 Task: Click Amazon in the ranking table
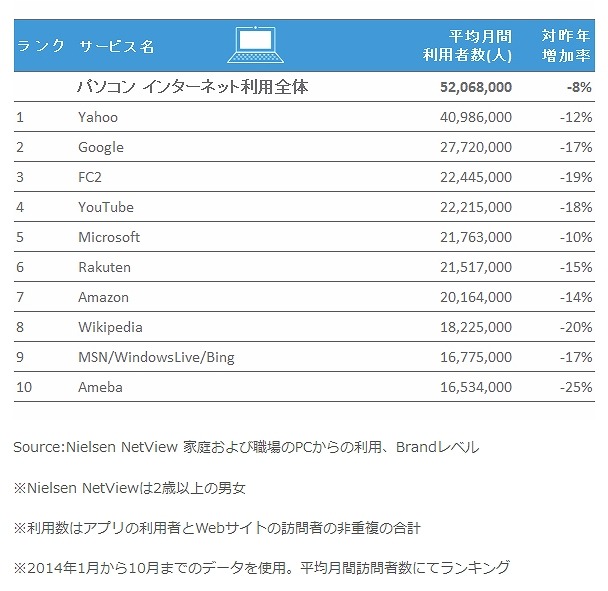(104, 297)
